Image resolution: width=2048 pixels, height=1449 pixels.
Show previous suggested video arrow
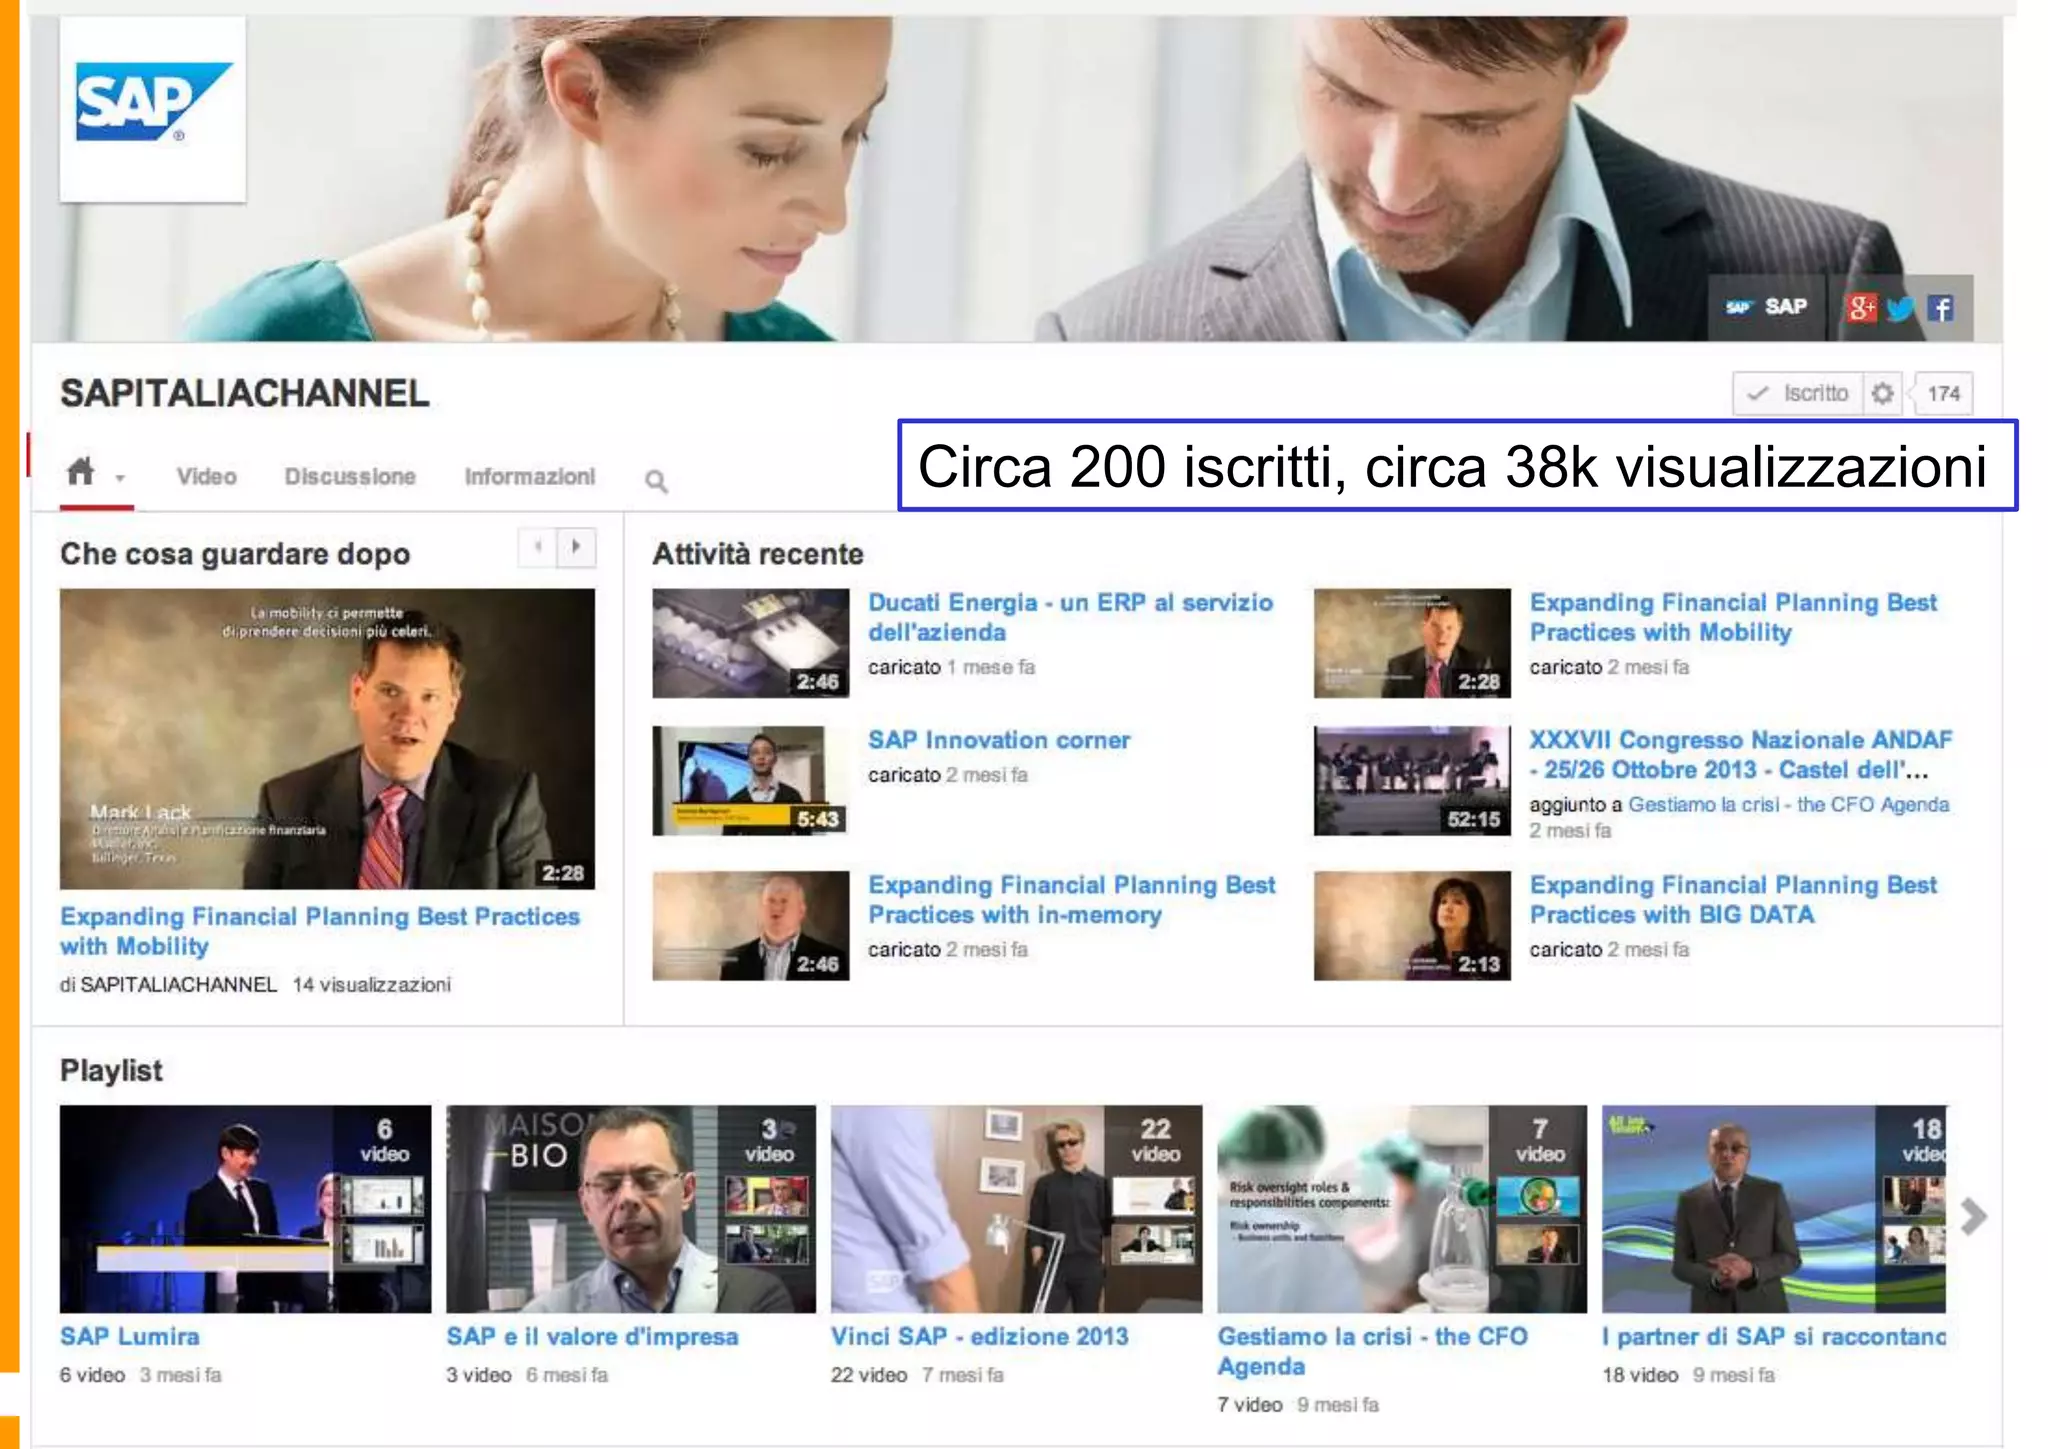[x=538, y=547]
